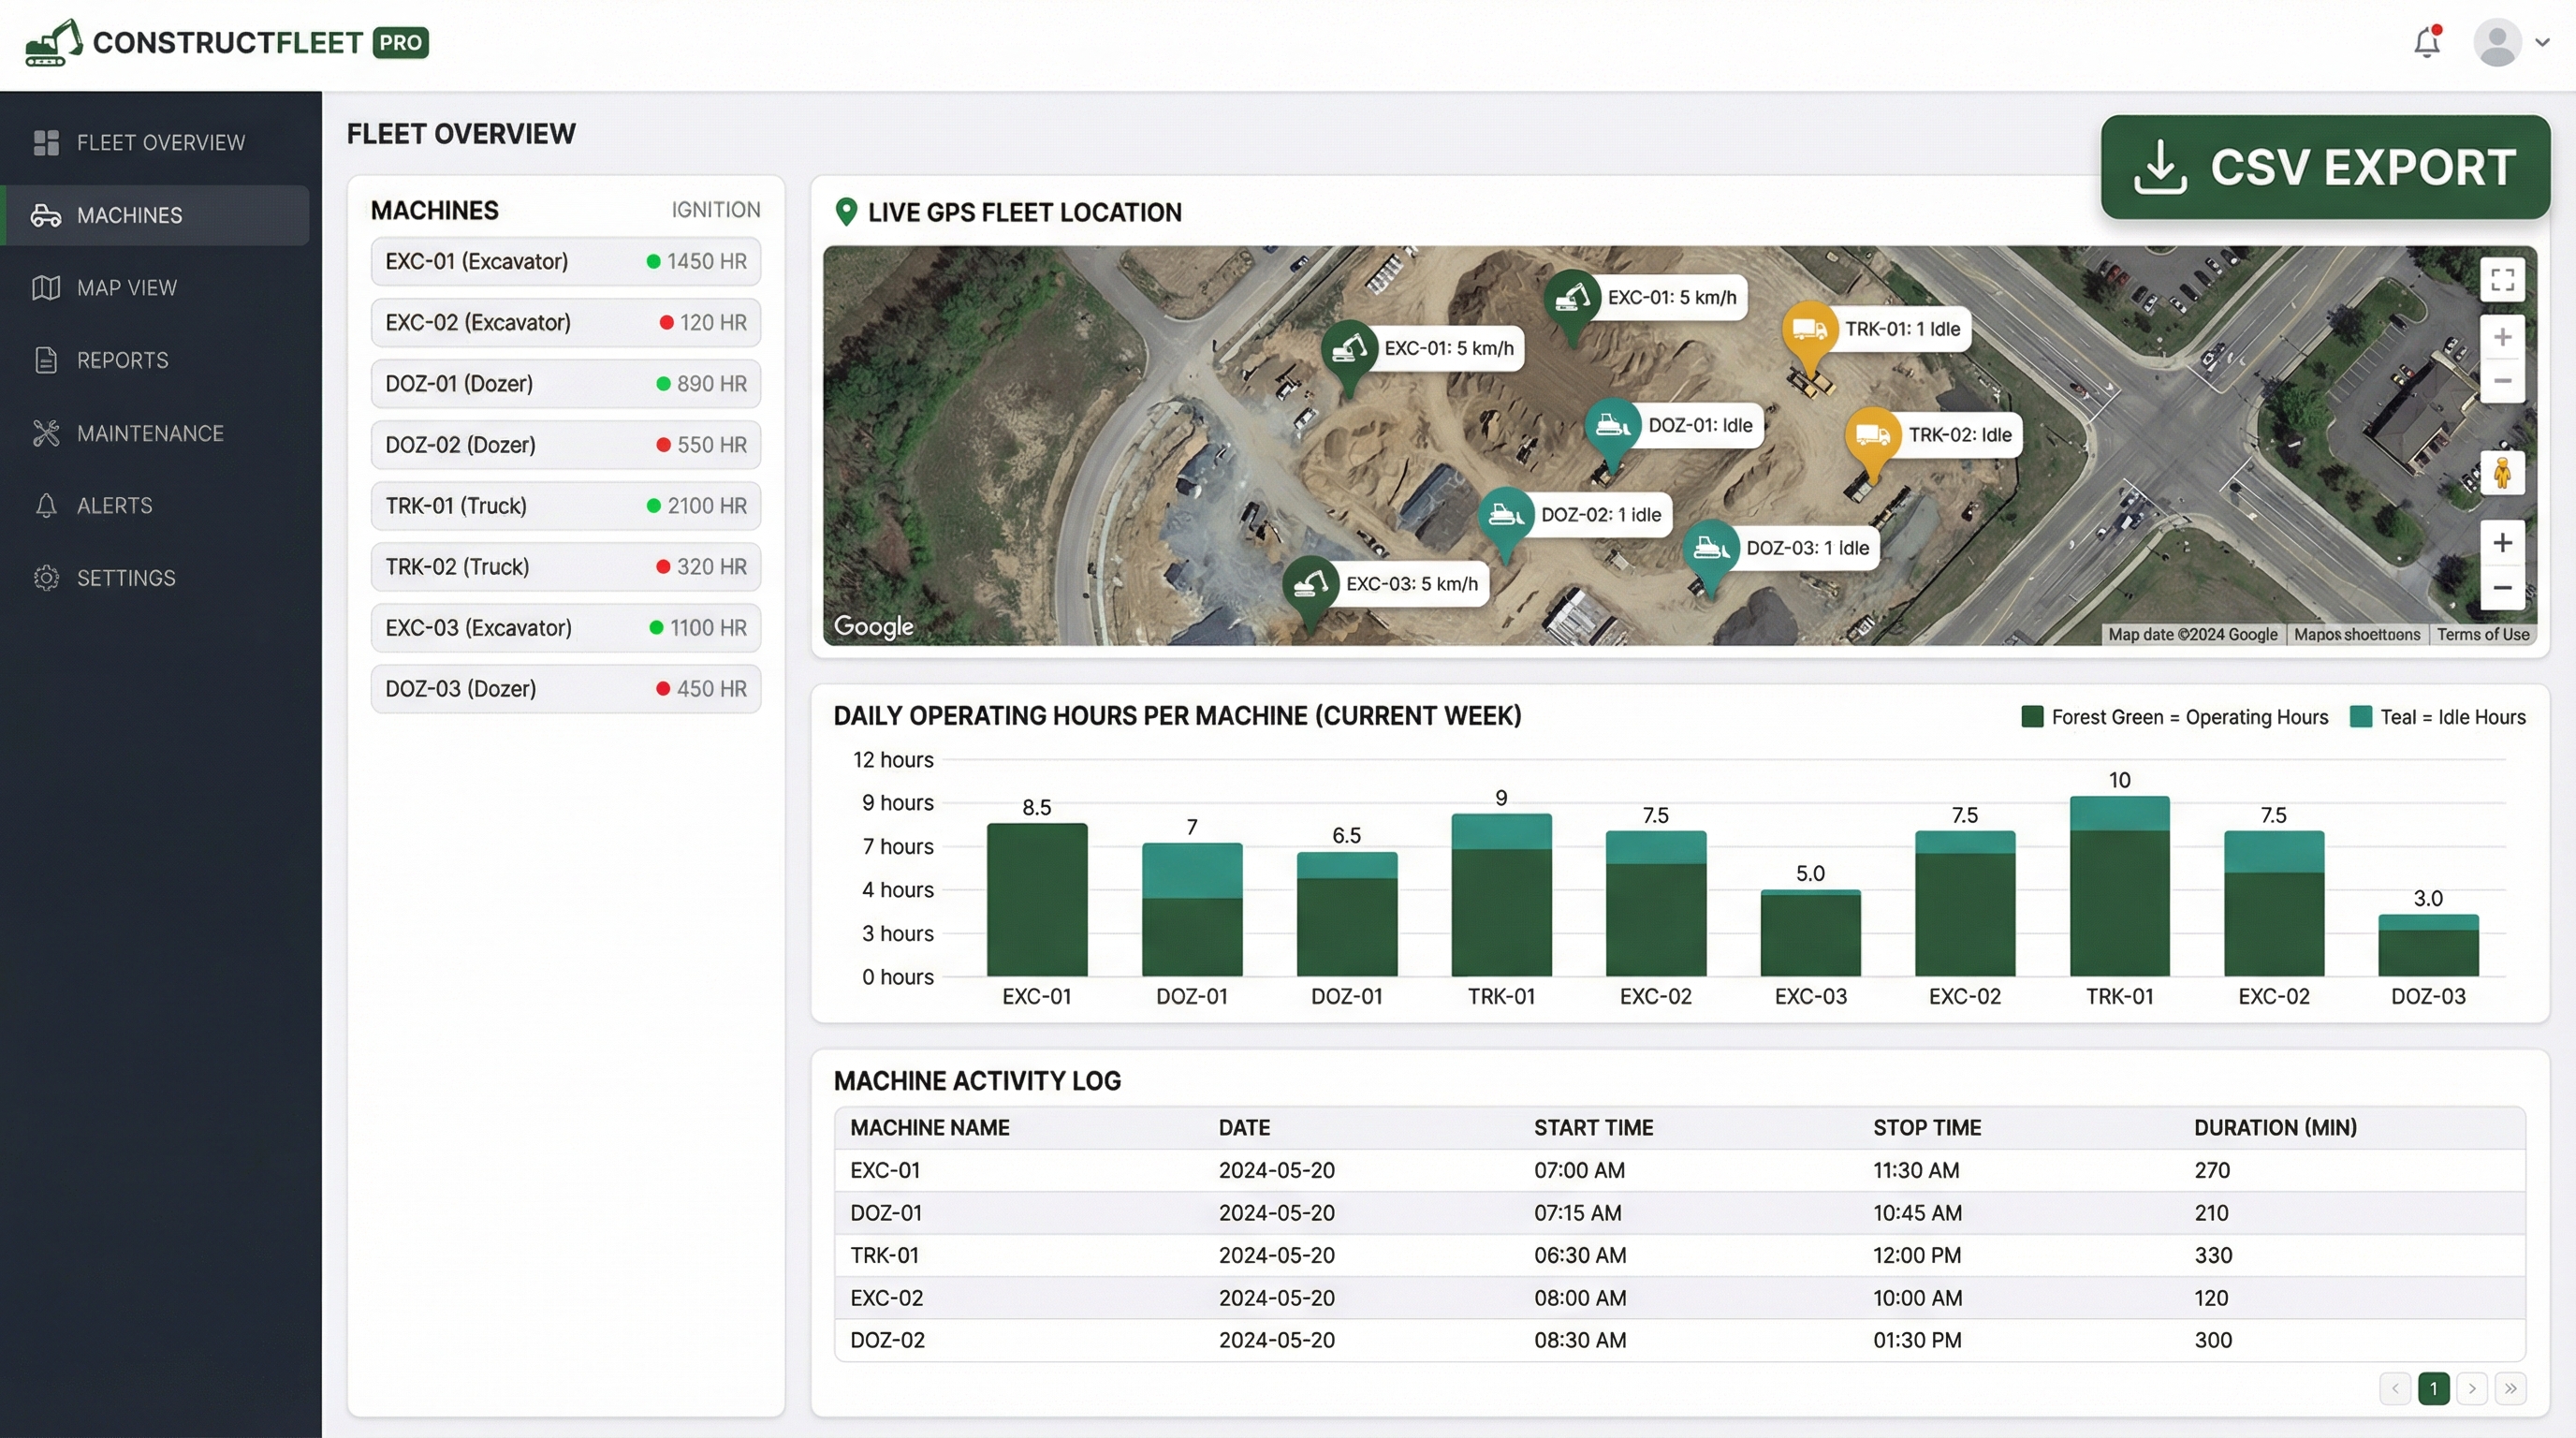This screenshot has width=2576, height=1438.
Task: Select the DOZ-02 (Dozer) machine row
Action: 566,445
